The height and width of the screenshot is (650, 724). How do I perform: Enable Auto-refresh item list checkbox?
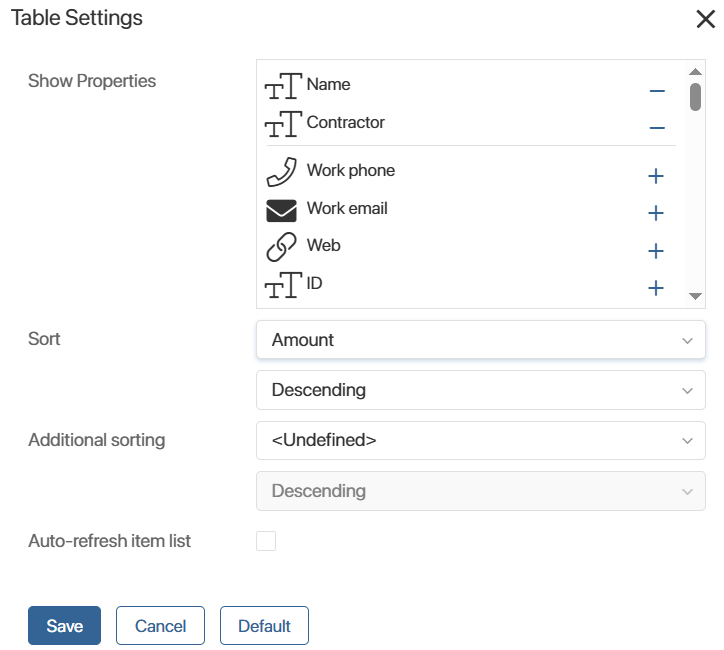266,541
